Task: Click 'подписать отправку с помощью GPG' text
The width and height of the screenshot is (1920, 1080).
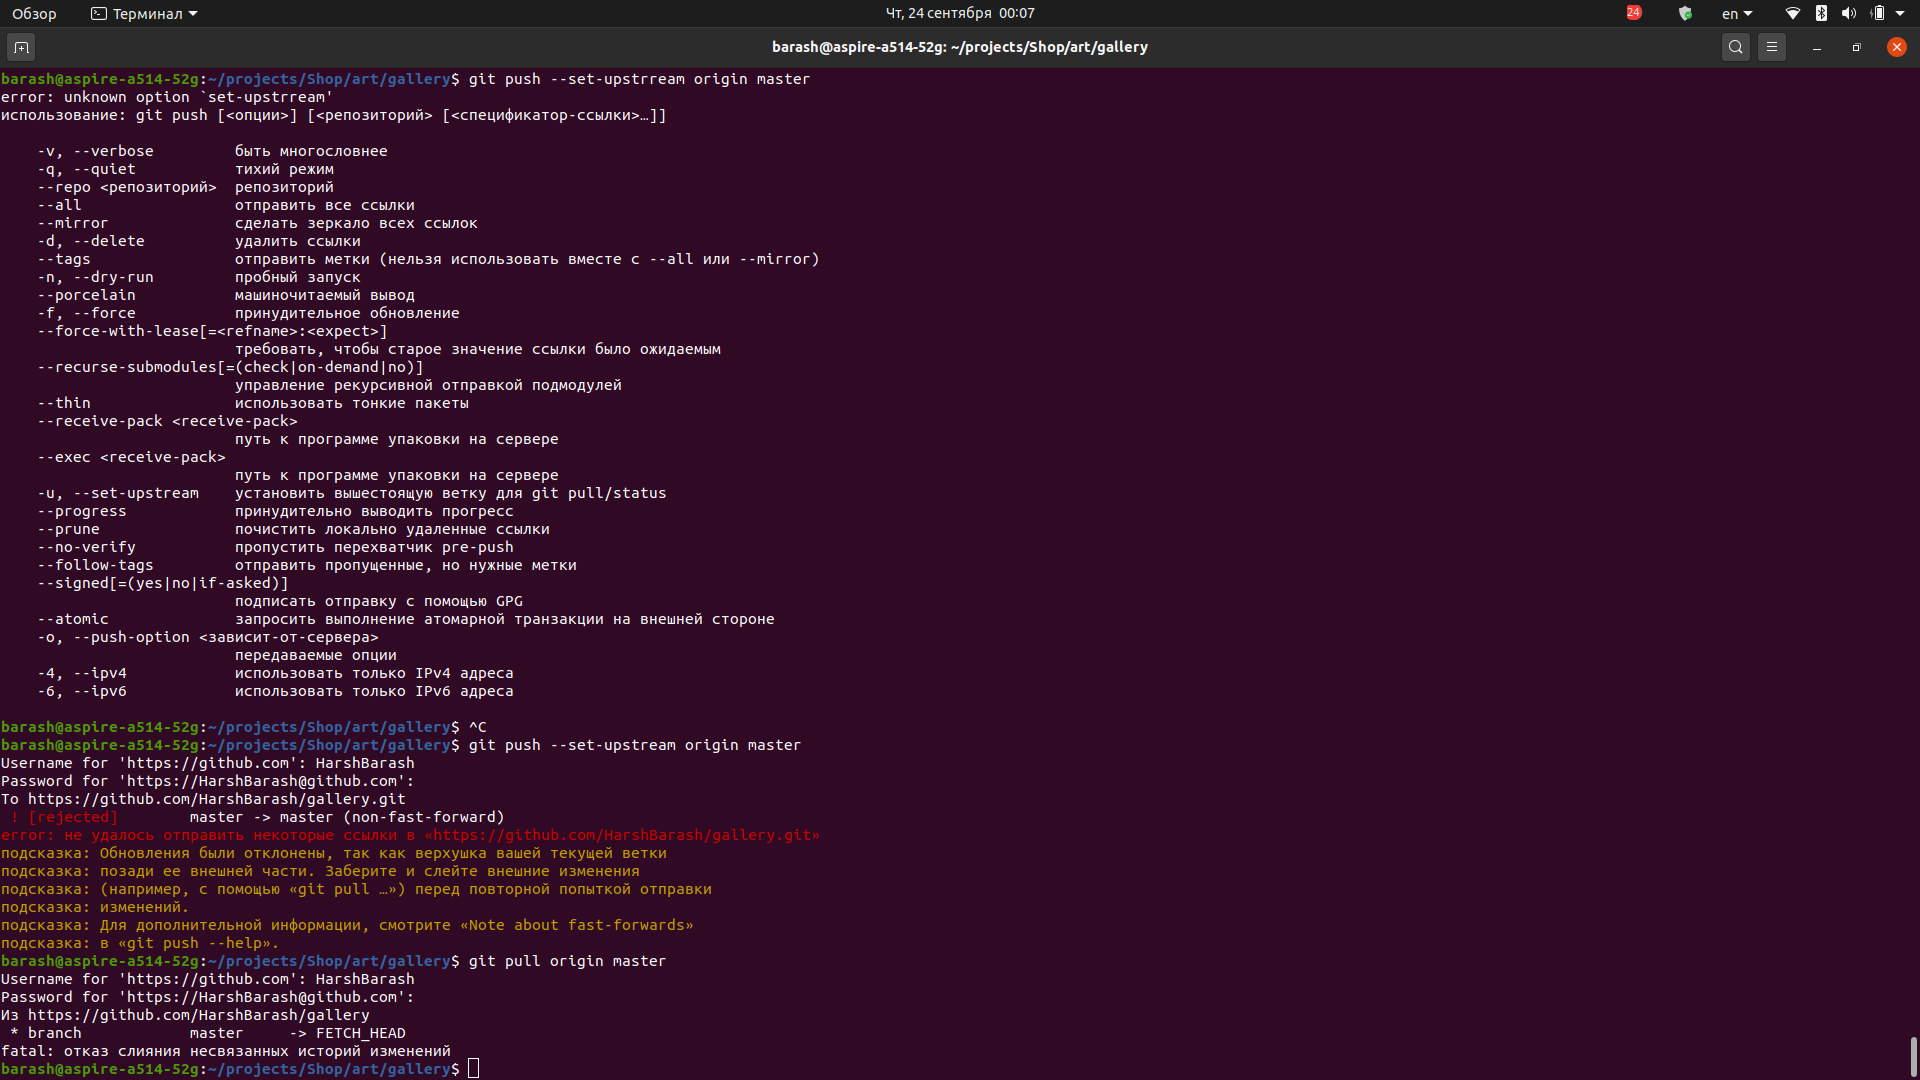Action: click(x=379, y=601)
